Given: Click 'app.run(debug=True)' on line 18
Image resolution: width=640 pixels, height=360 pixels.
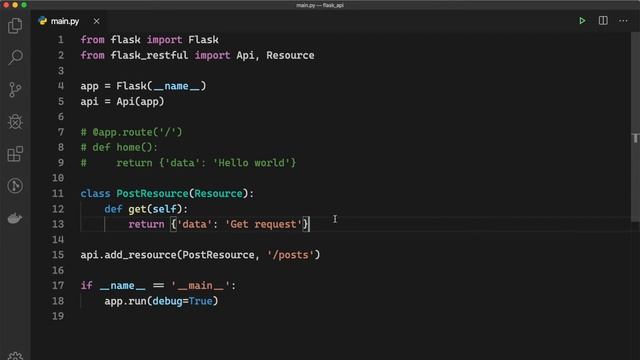Looking at the screenshot, I should (161, 301).
